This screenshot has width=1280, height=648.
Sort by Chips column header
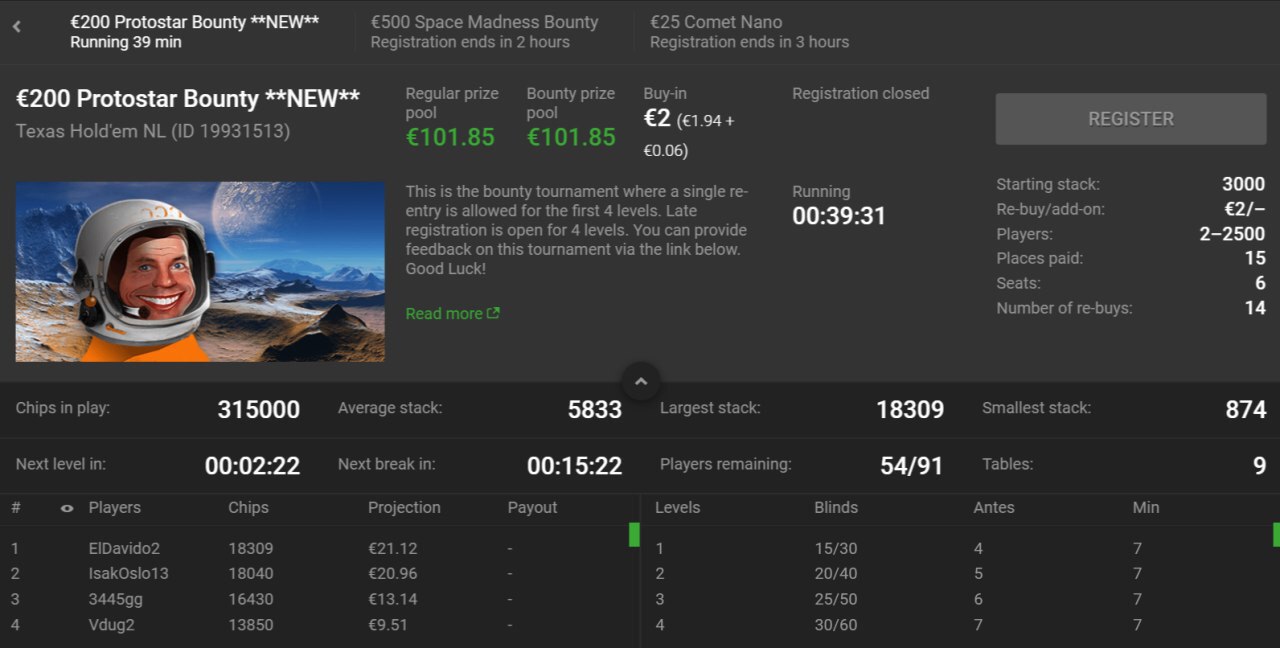(x=248, y=508)
